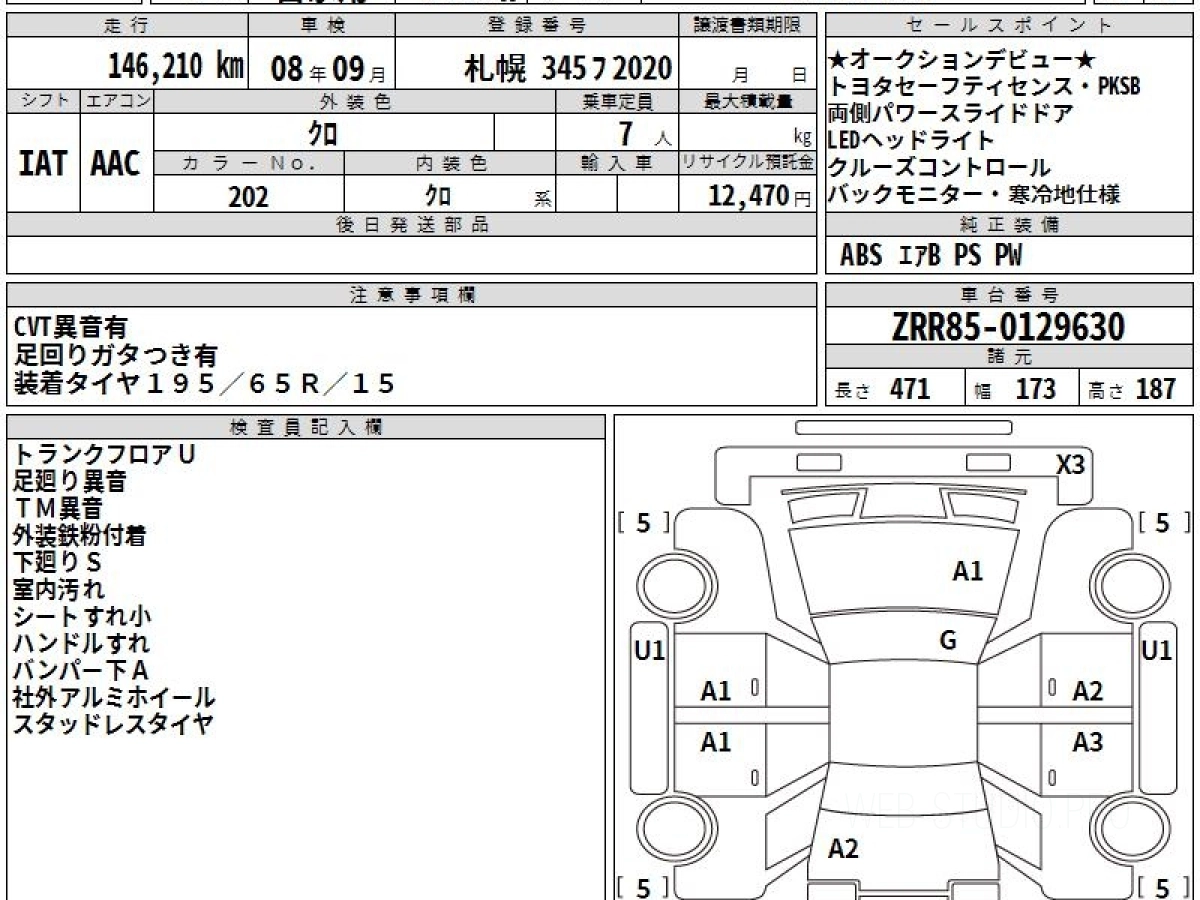Viewport: 1200px width, 900px height.
Task: Click the TM異音 inspector note
Action: (x=58, y=508)
